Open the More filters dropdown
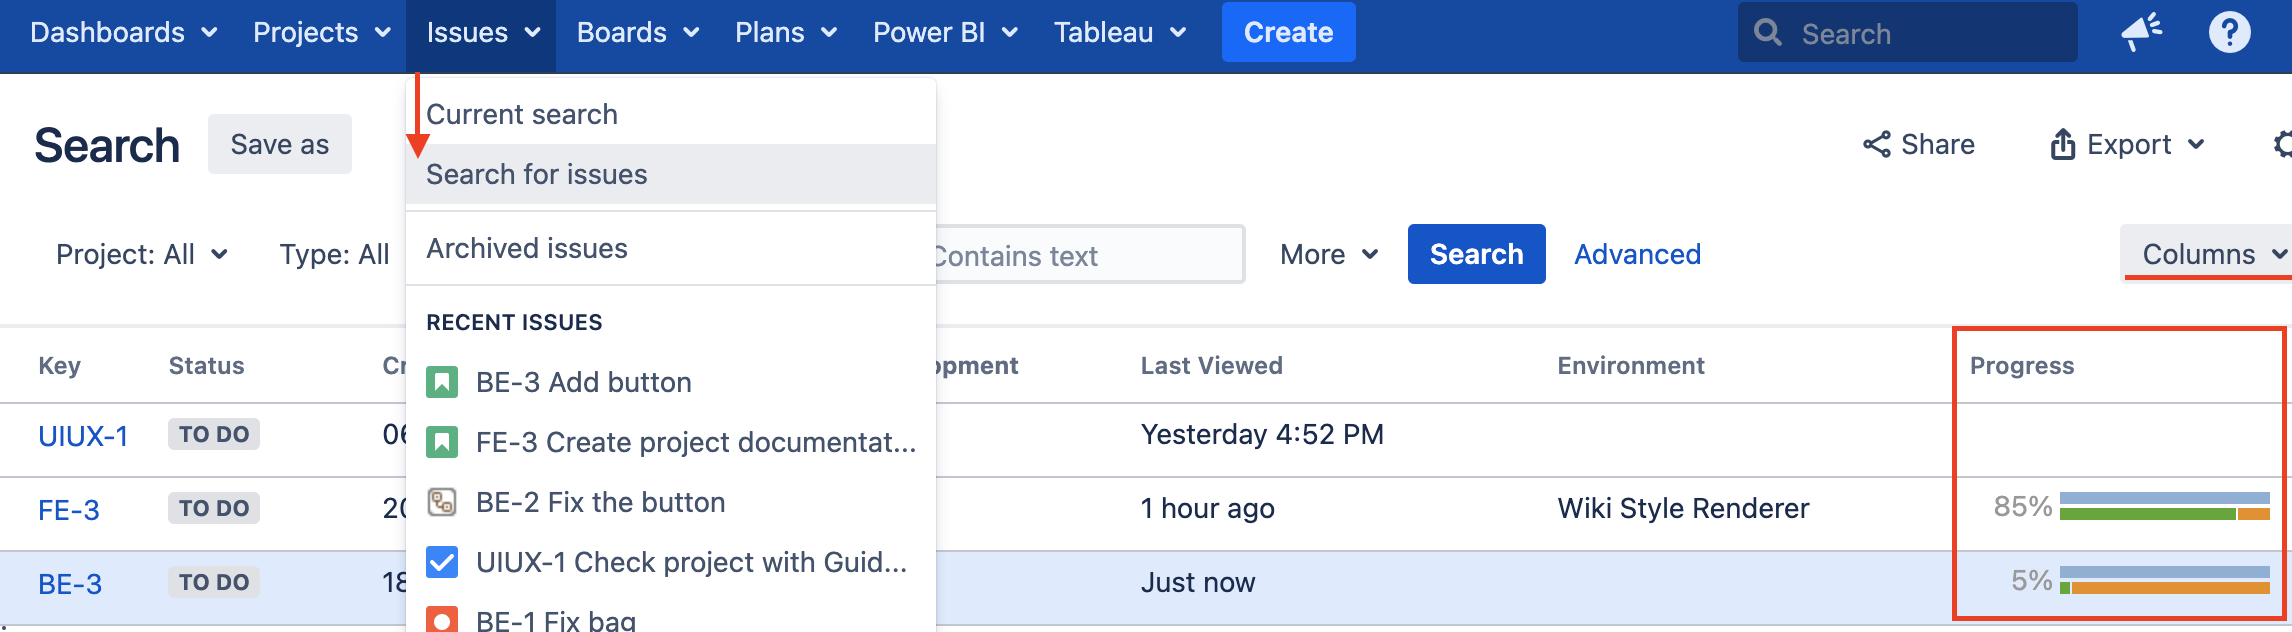 1329,254
